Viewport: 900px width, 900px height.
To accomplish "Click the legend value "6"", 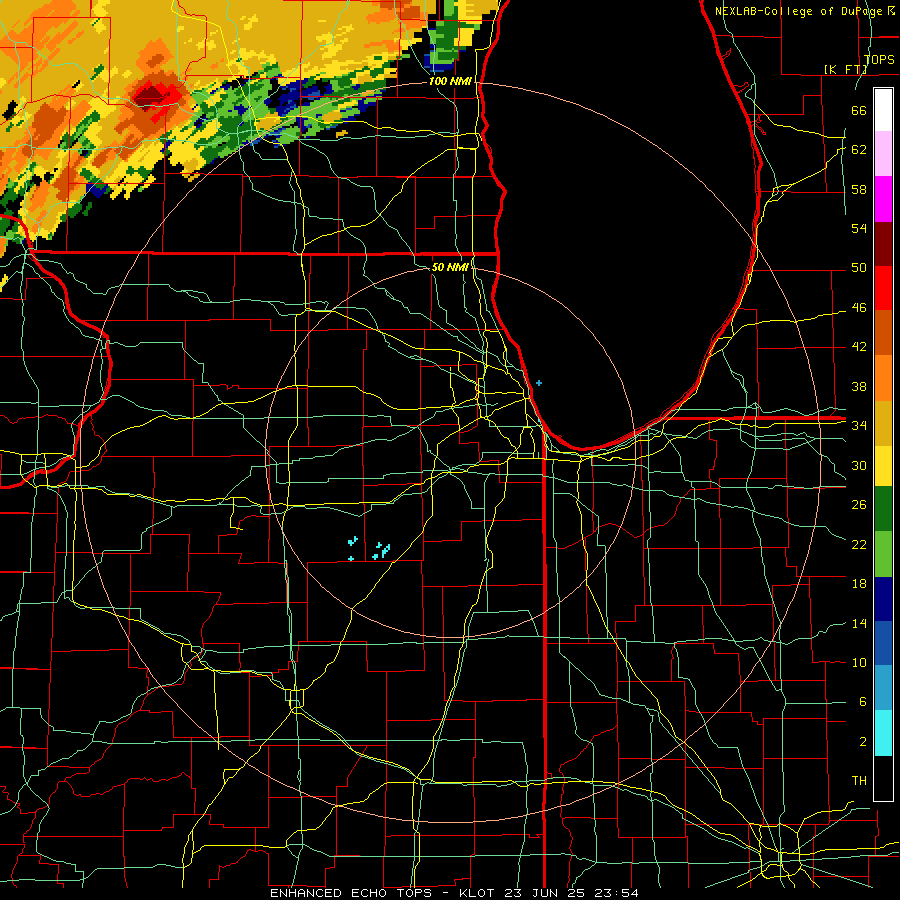I will [862, 702].
